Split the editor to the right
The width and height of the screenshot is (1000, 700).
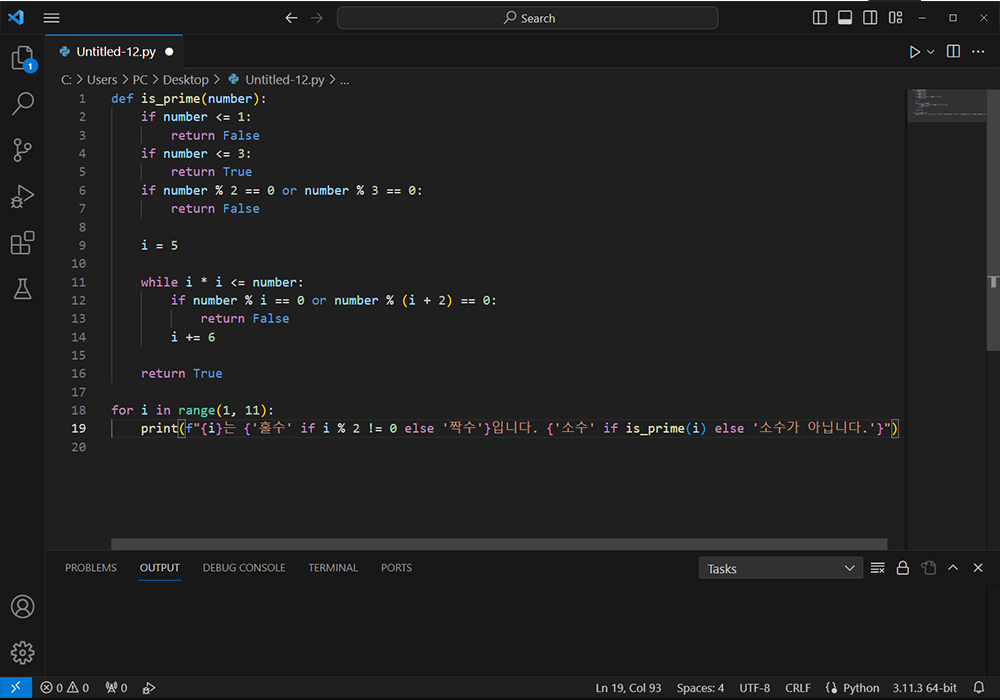point(953,51)
